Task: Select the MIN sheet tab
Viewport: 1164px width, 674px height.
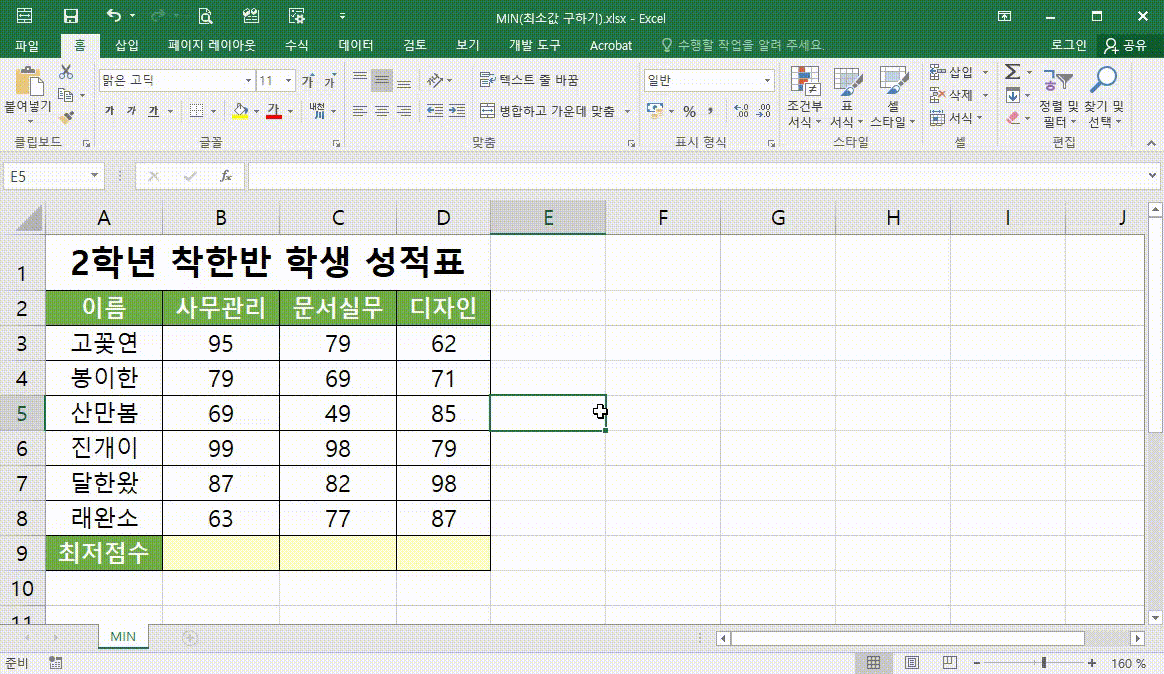Action: tap(123, 636)
